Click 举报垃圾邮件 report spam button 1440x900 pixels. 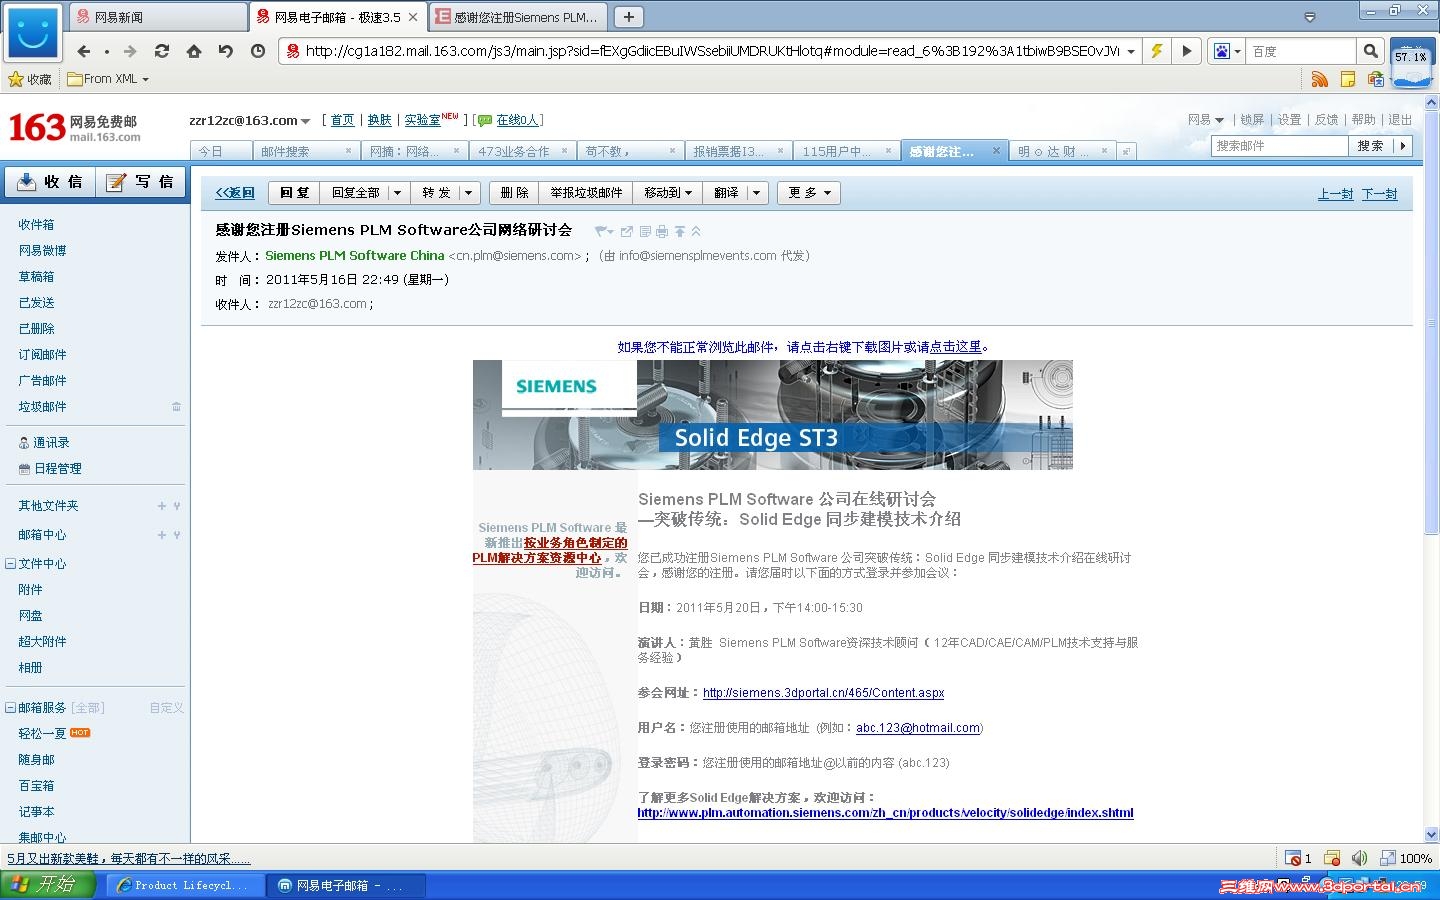(x=586, y=193)
